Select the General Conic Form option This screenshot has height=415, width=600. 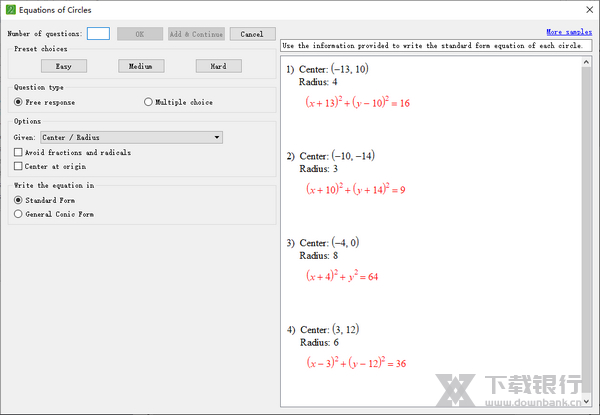click(x=18, y=214)
